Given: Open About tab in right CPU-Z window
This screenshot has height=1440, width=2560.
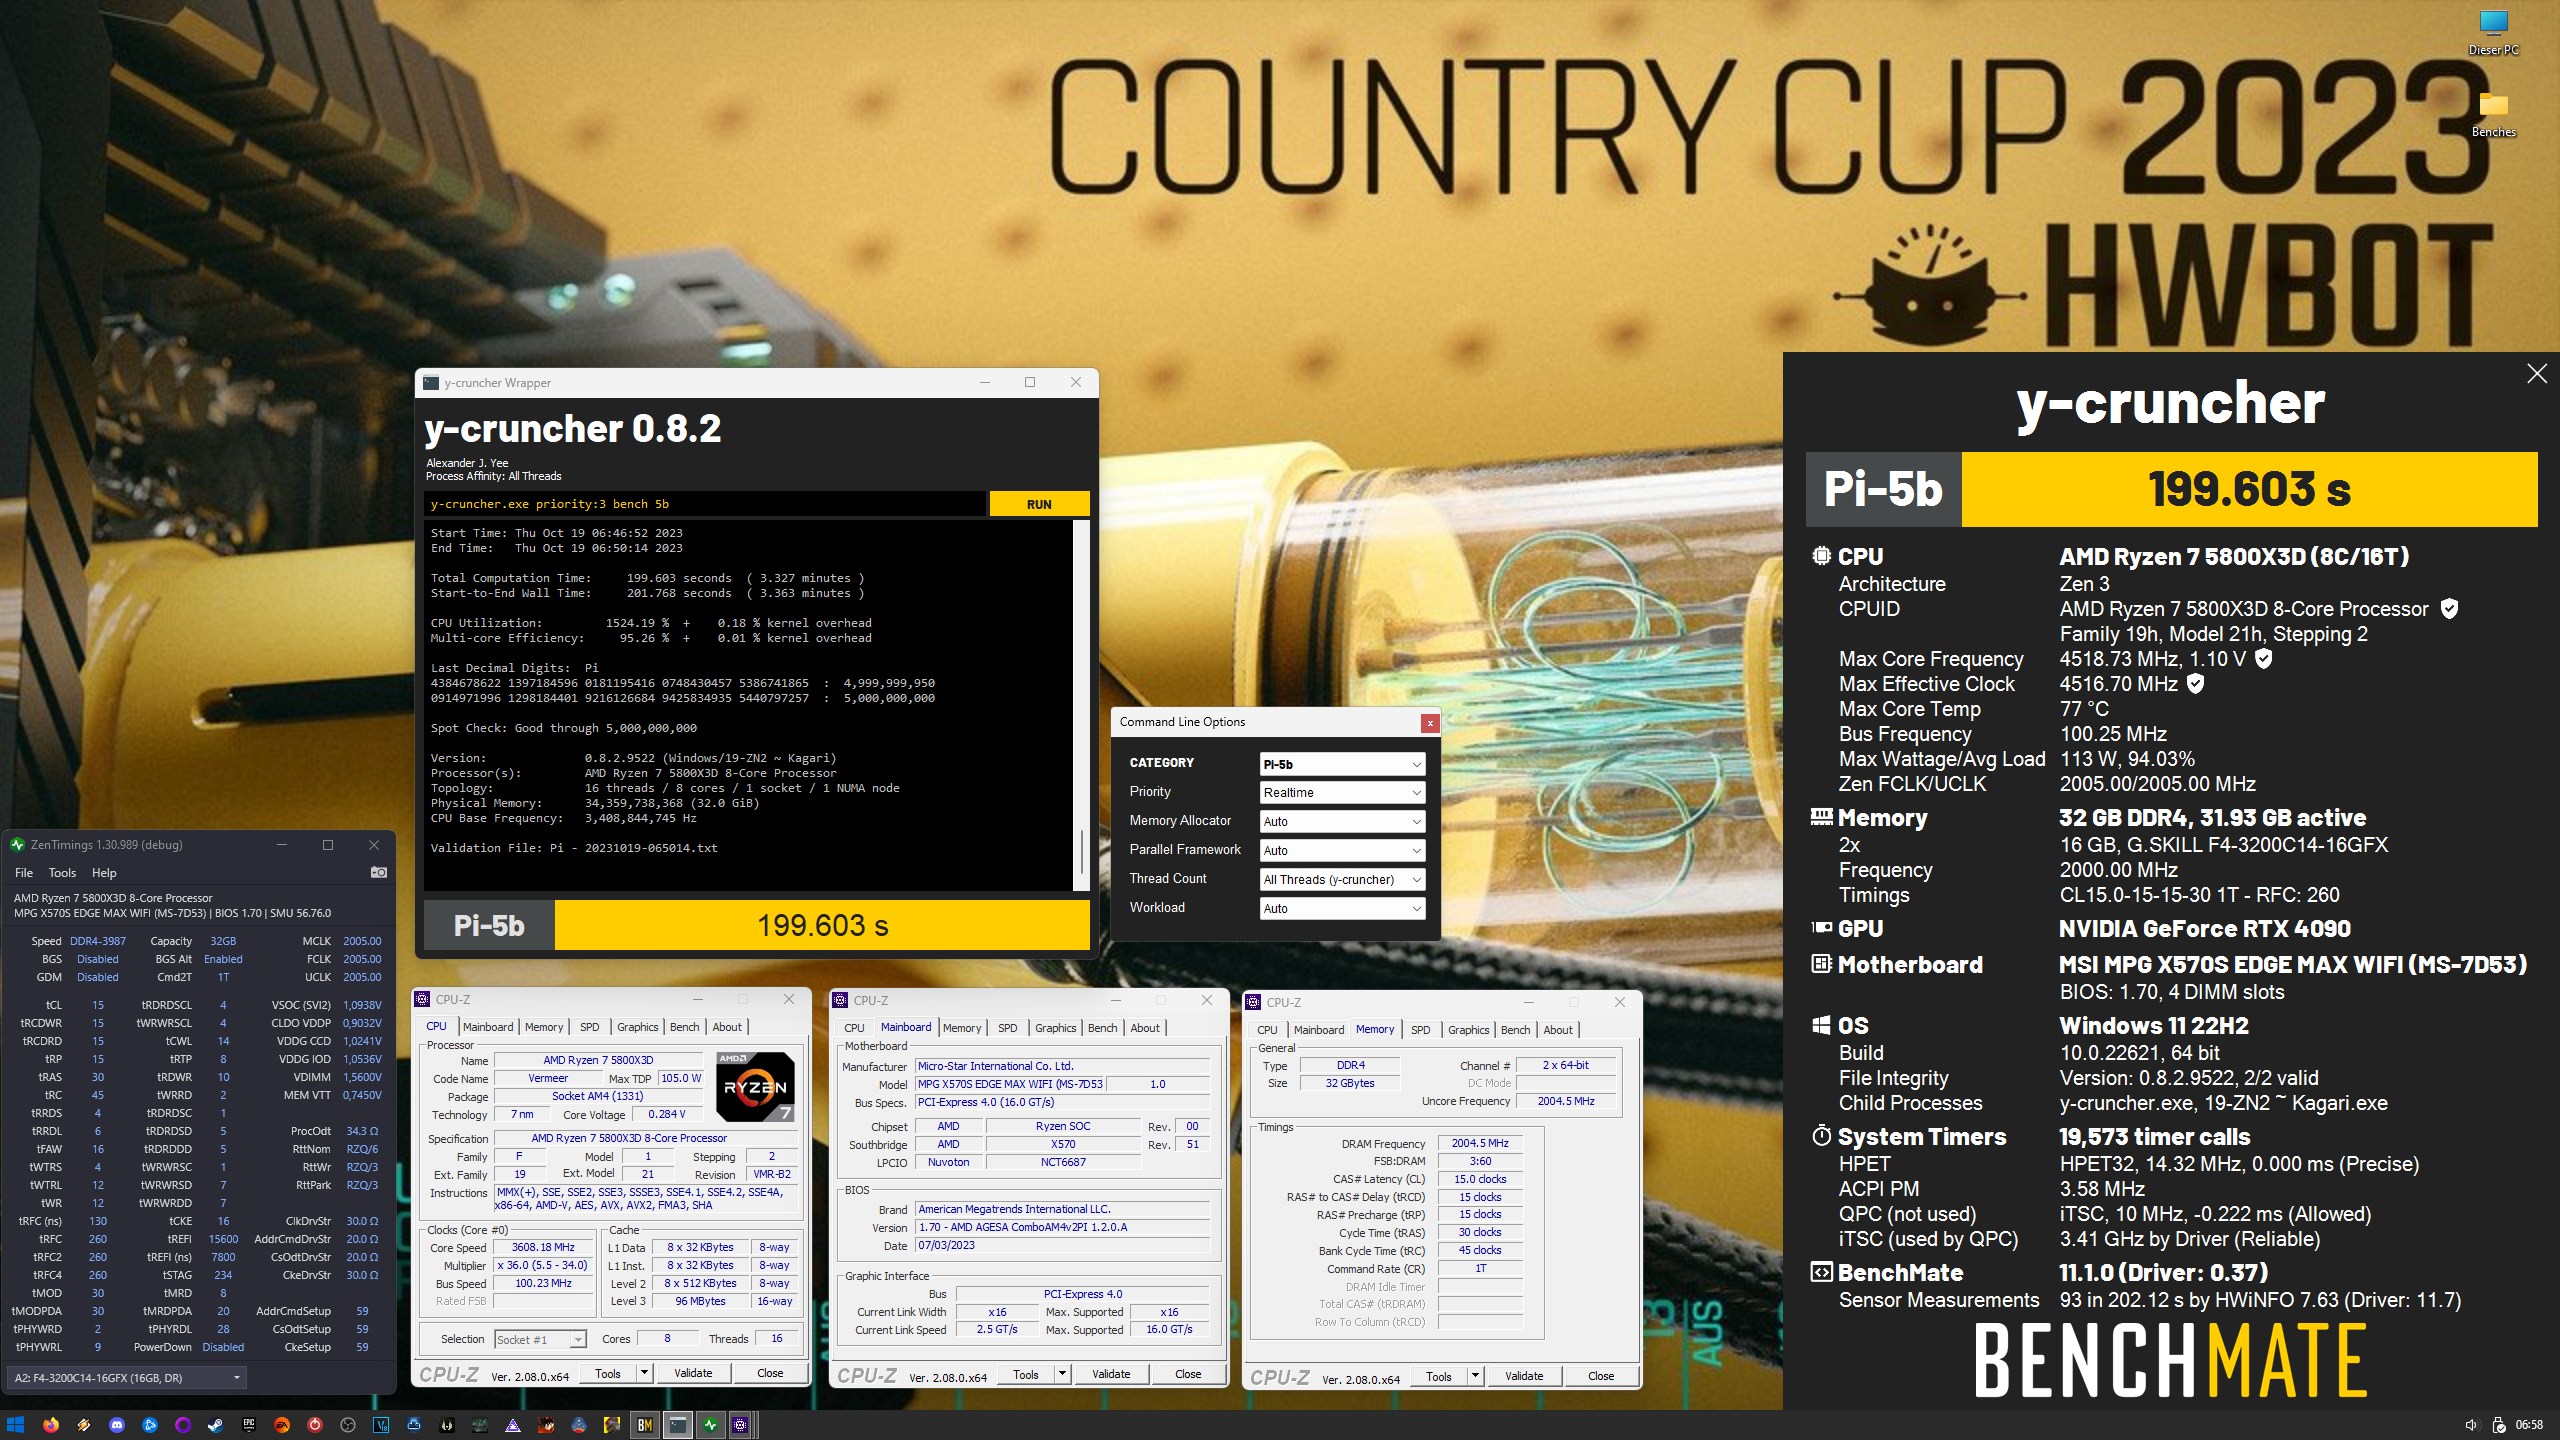Looking at the screenshot, I should (1558, 1030).
